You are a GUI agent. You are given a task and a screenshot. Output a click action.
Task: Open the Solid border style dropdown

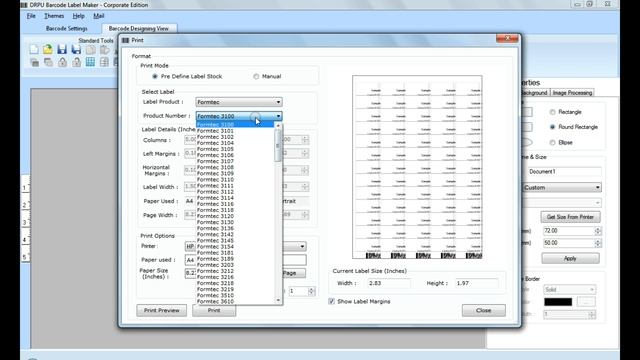(569, 289)
